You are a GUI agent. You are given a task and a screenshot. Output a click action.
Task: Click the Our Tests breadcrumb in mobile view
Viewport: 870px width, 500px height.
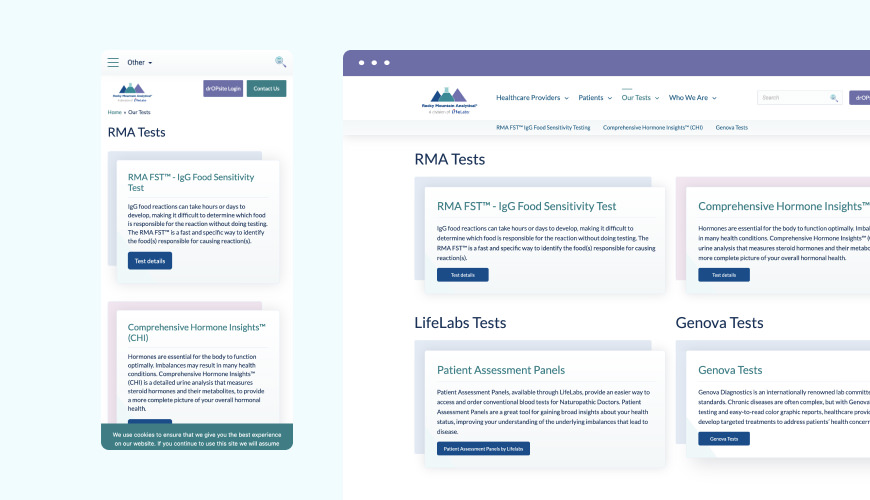click(139, 112)
